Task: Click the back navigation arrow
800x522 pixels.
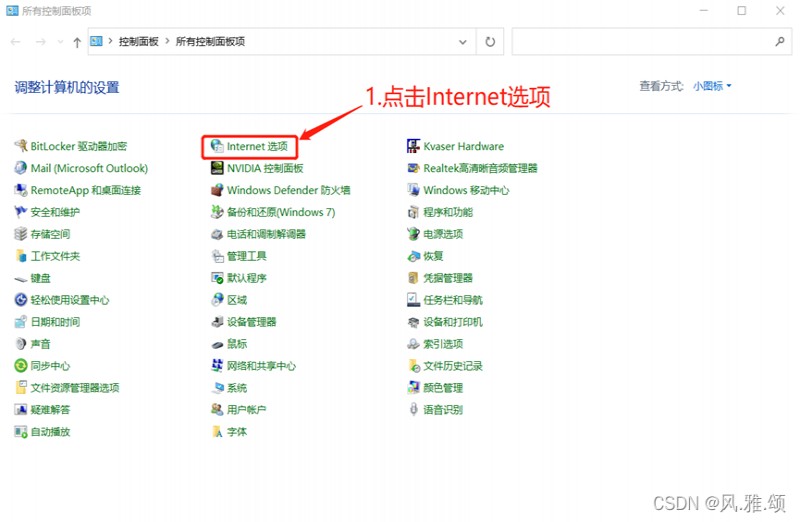Action: coord(16,42)
